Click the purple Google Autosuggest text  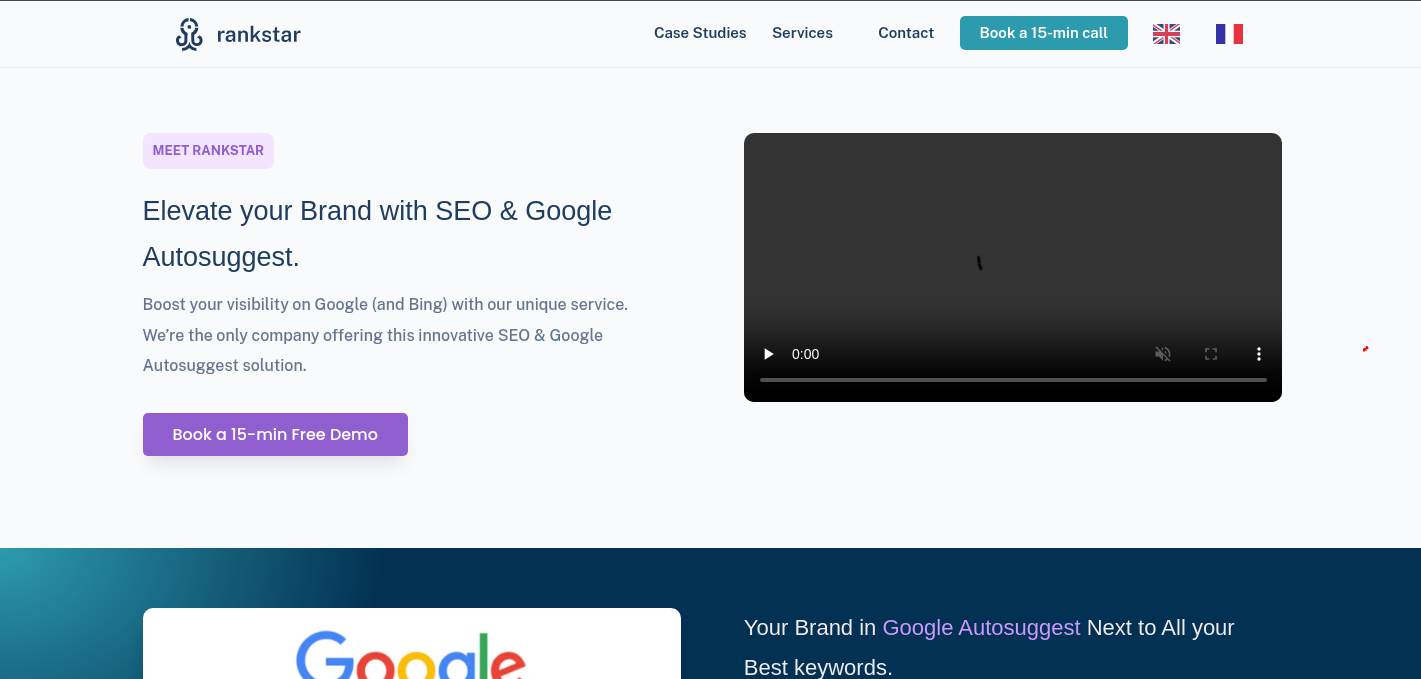(x=981, y=628)
